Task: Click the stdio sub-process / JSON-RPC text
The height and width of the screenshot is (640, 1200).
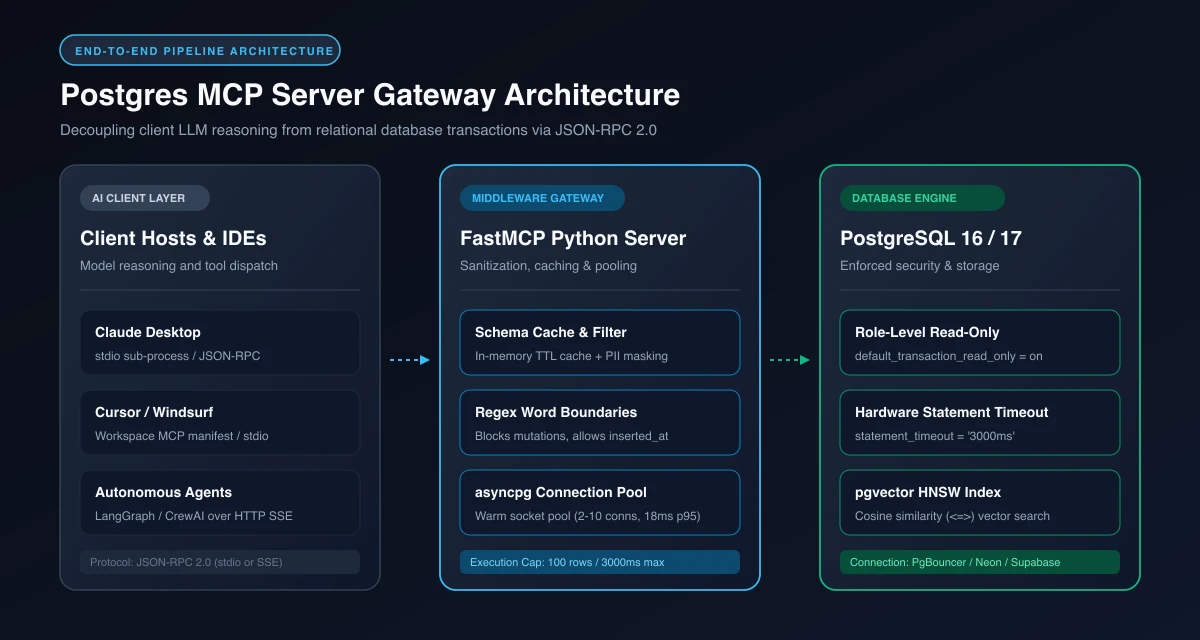Action: [x=178, y=356]
